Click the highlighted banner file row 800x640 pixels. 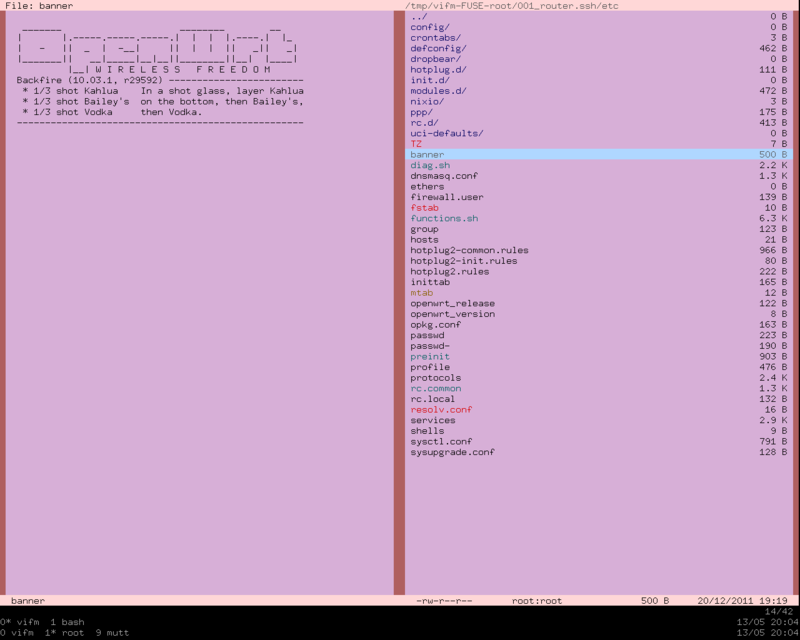pos(598,155)
